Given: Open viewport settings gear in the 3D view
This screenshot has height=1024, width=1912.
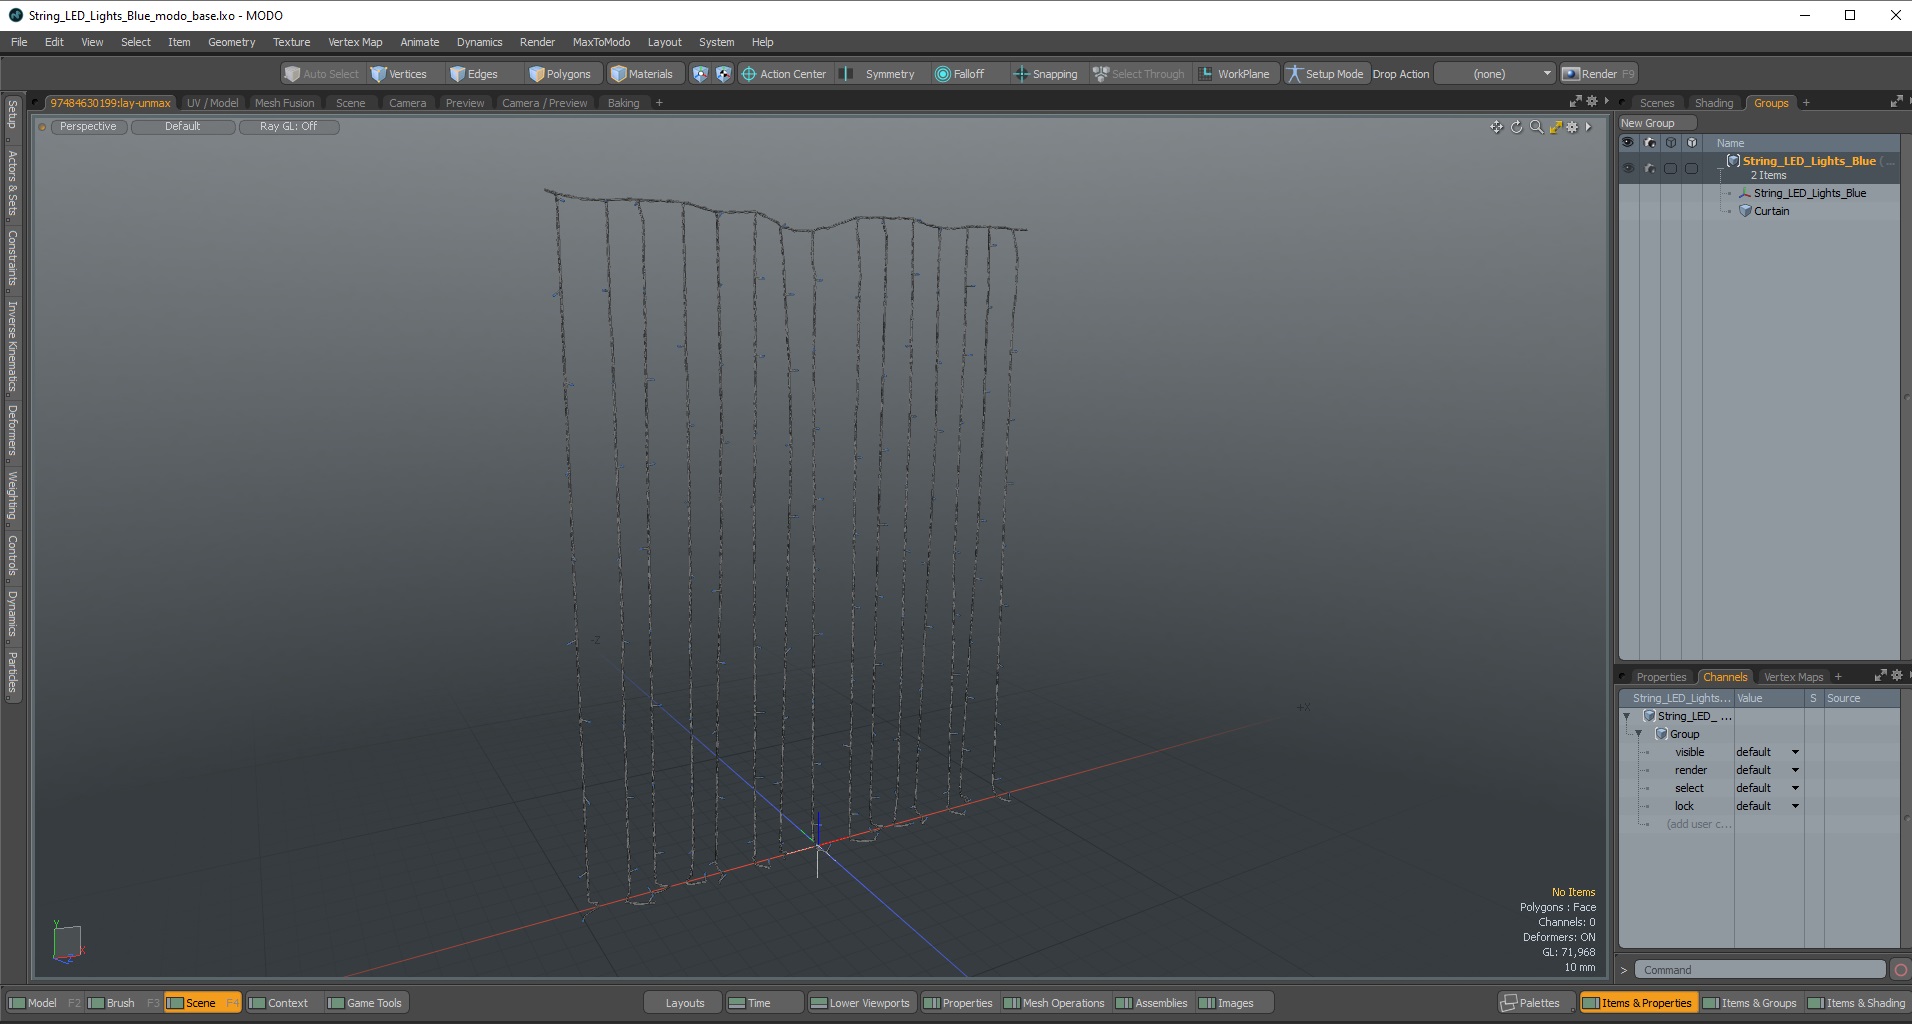Looking at the screenshot, I should coord(1572,127).
